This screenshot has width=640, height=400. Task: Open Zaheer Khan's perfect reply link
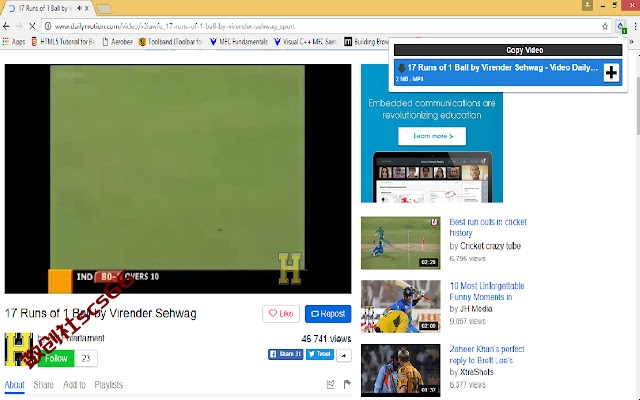click(487, 355)
